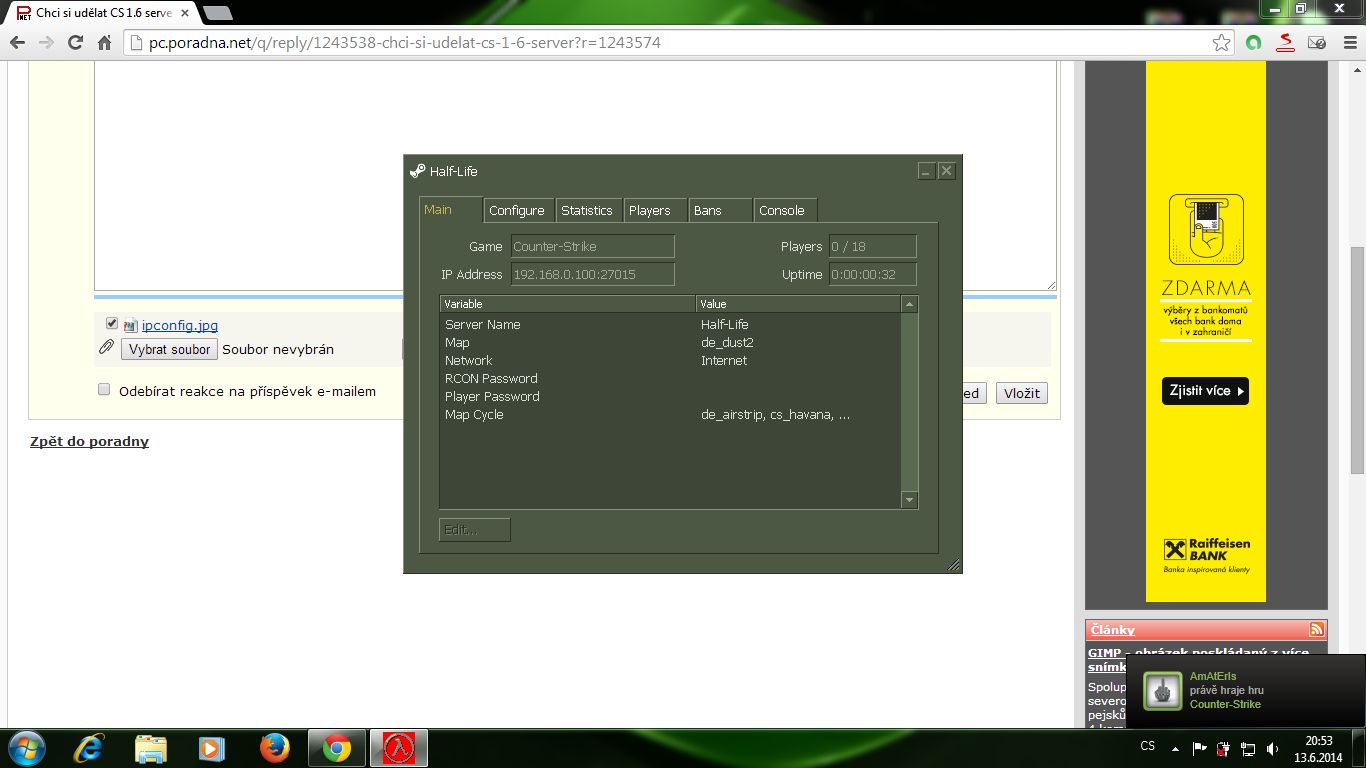
Task: Click the IP Address field
Action: click(593, 274)
